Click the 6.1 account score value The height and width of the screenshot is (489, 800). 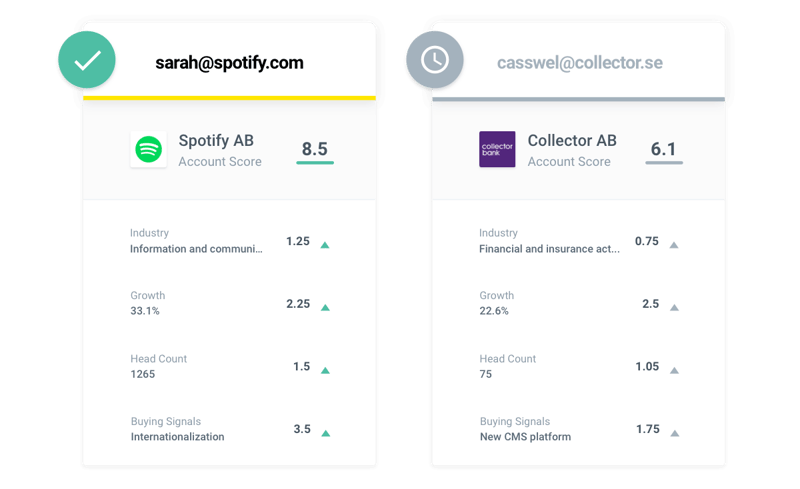tap(663, 149)
